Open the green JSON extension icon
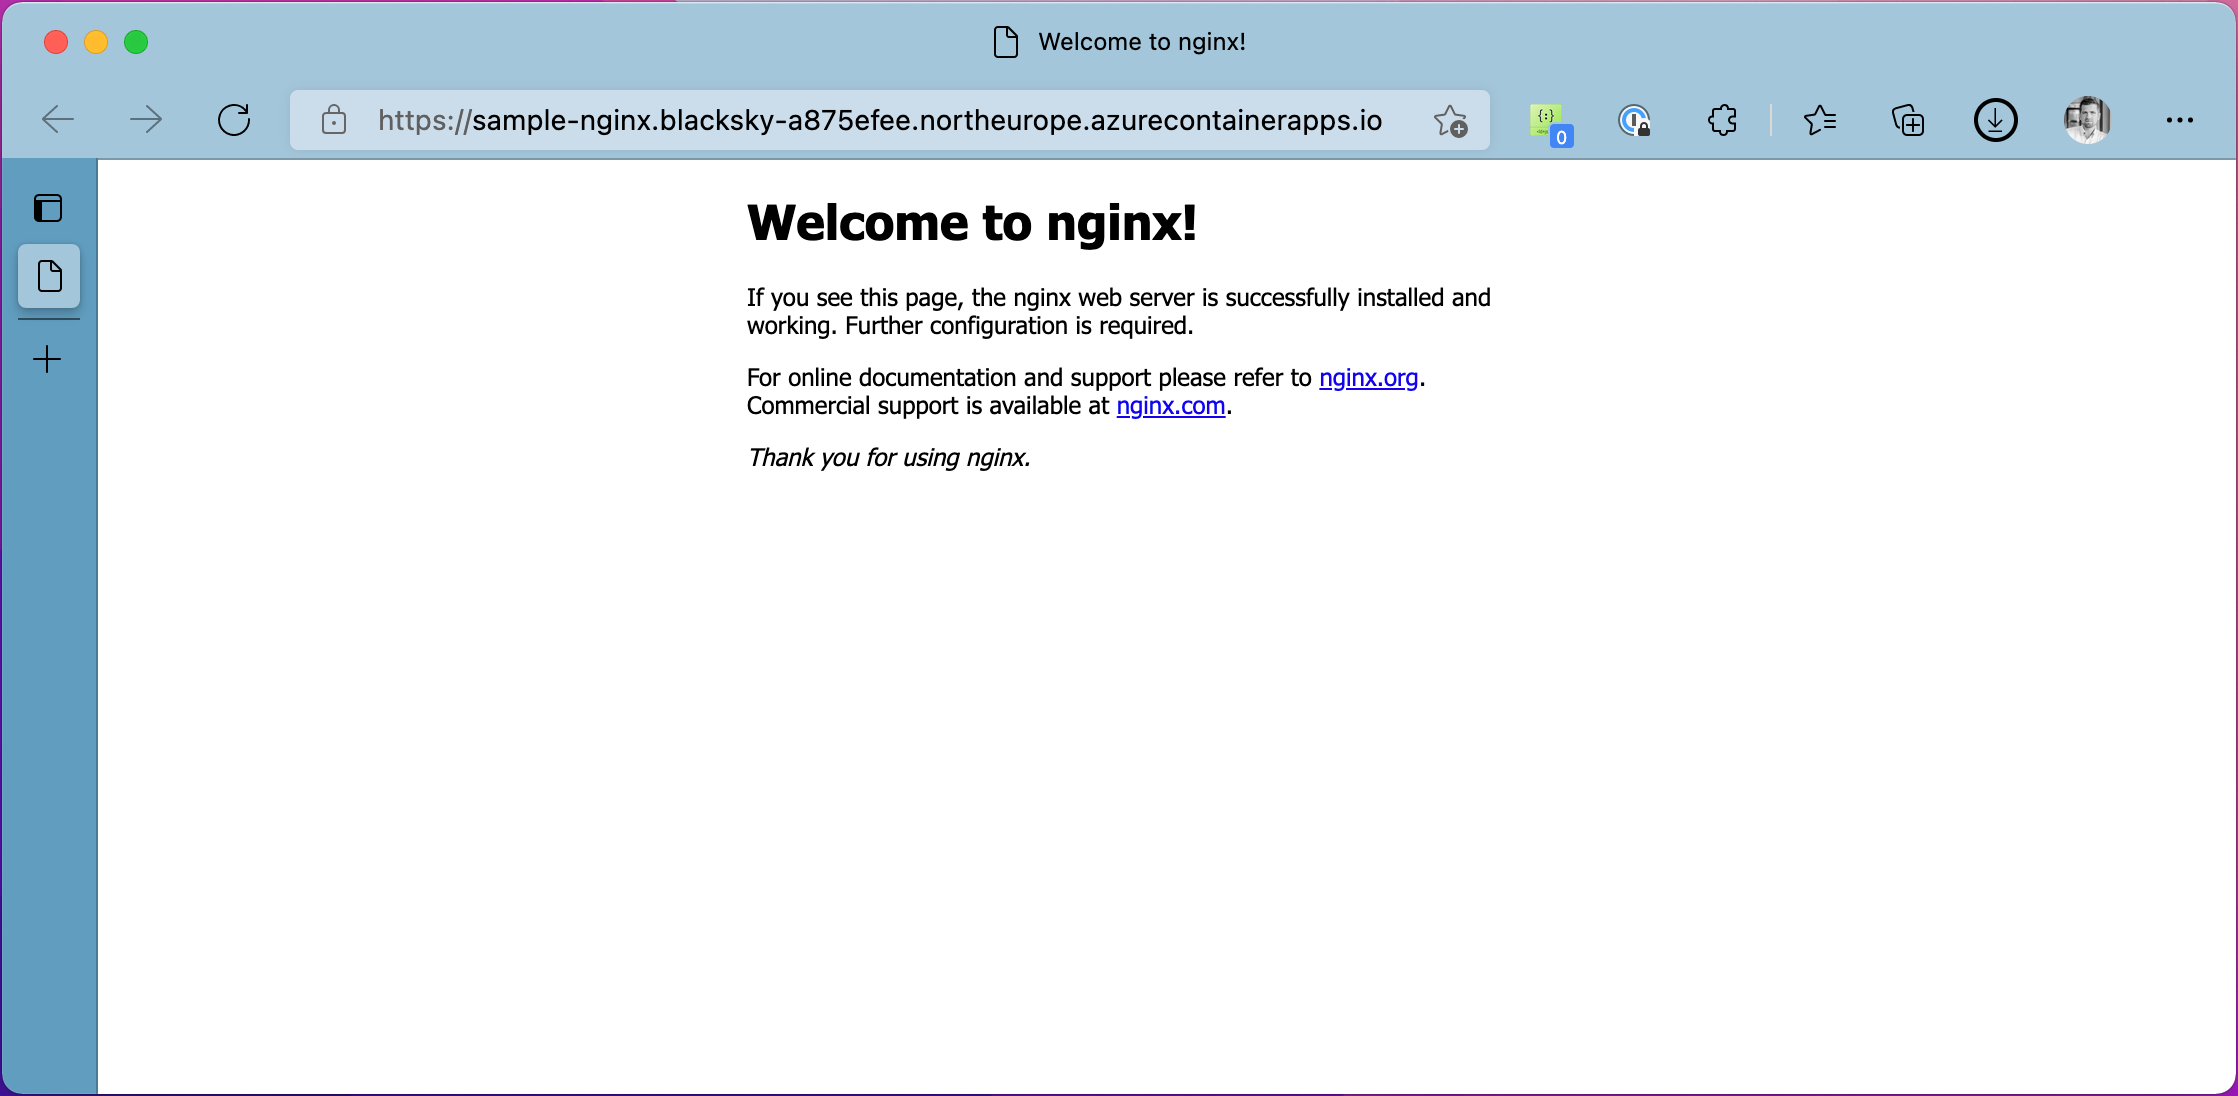Image resolution: width=2238 pixels, height=1096 pixels. tap(1549, 122)
